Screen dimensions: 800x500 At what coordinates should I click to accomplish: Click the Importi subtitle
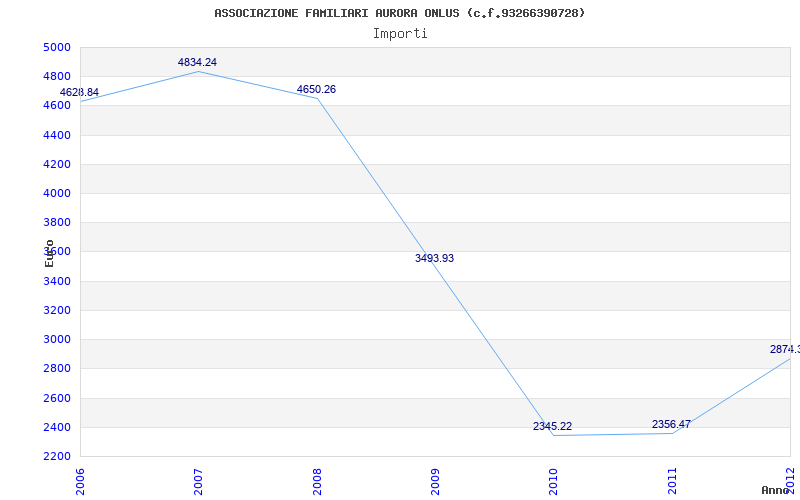(x=400, y=34)
